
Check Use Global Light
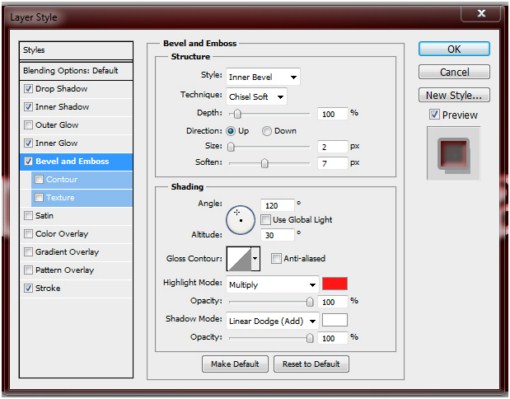pyautogui.click(x=266, y=220)
